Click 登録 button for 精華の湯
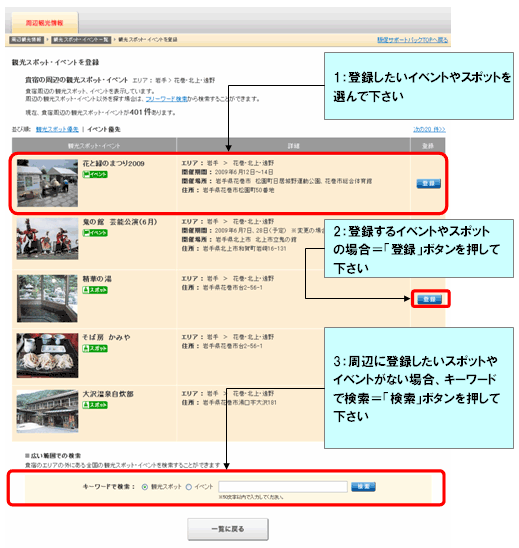This screenshot has height=548, width=519. tap(430, 299)
